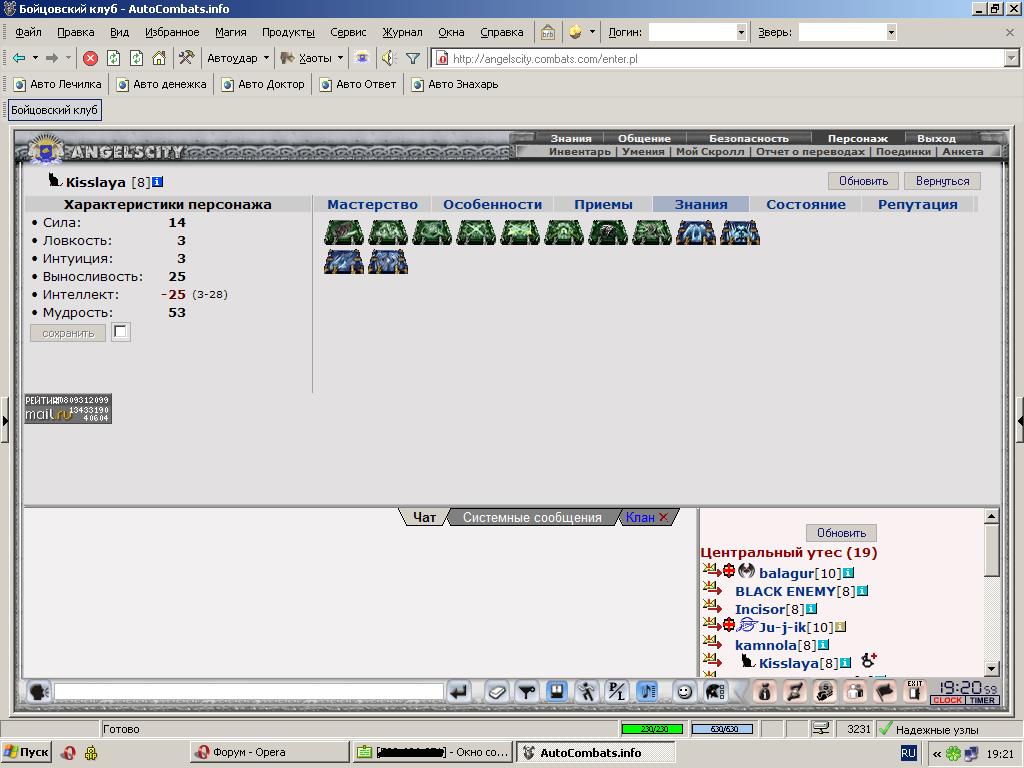Switch to the Мастерство tab
The width and height of the screenshot is (1024, 768).
[x=372, y=204]
